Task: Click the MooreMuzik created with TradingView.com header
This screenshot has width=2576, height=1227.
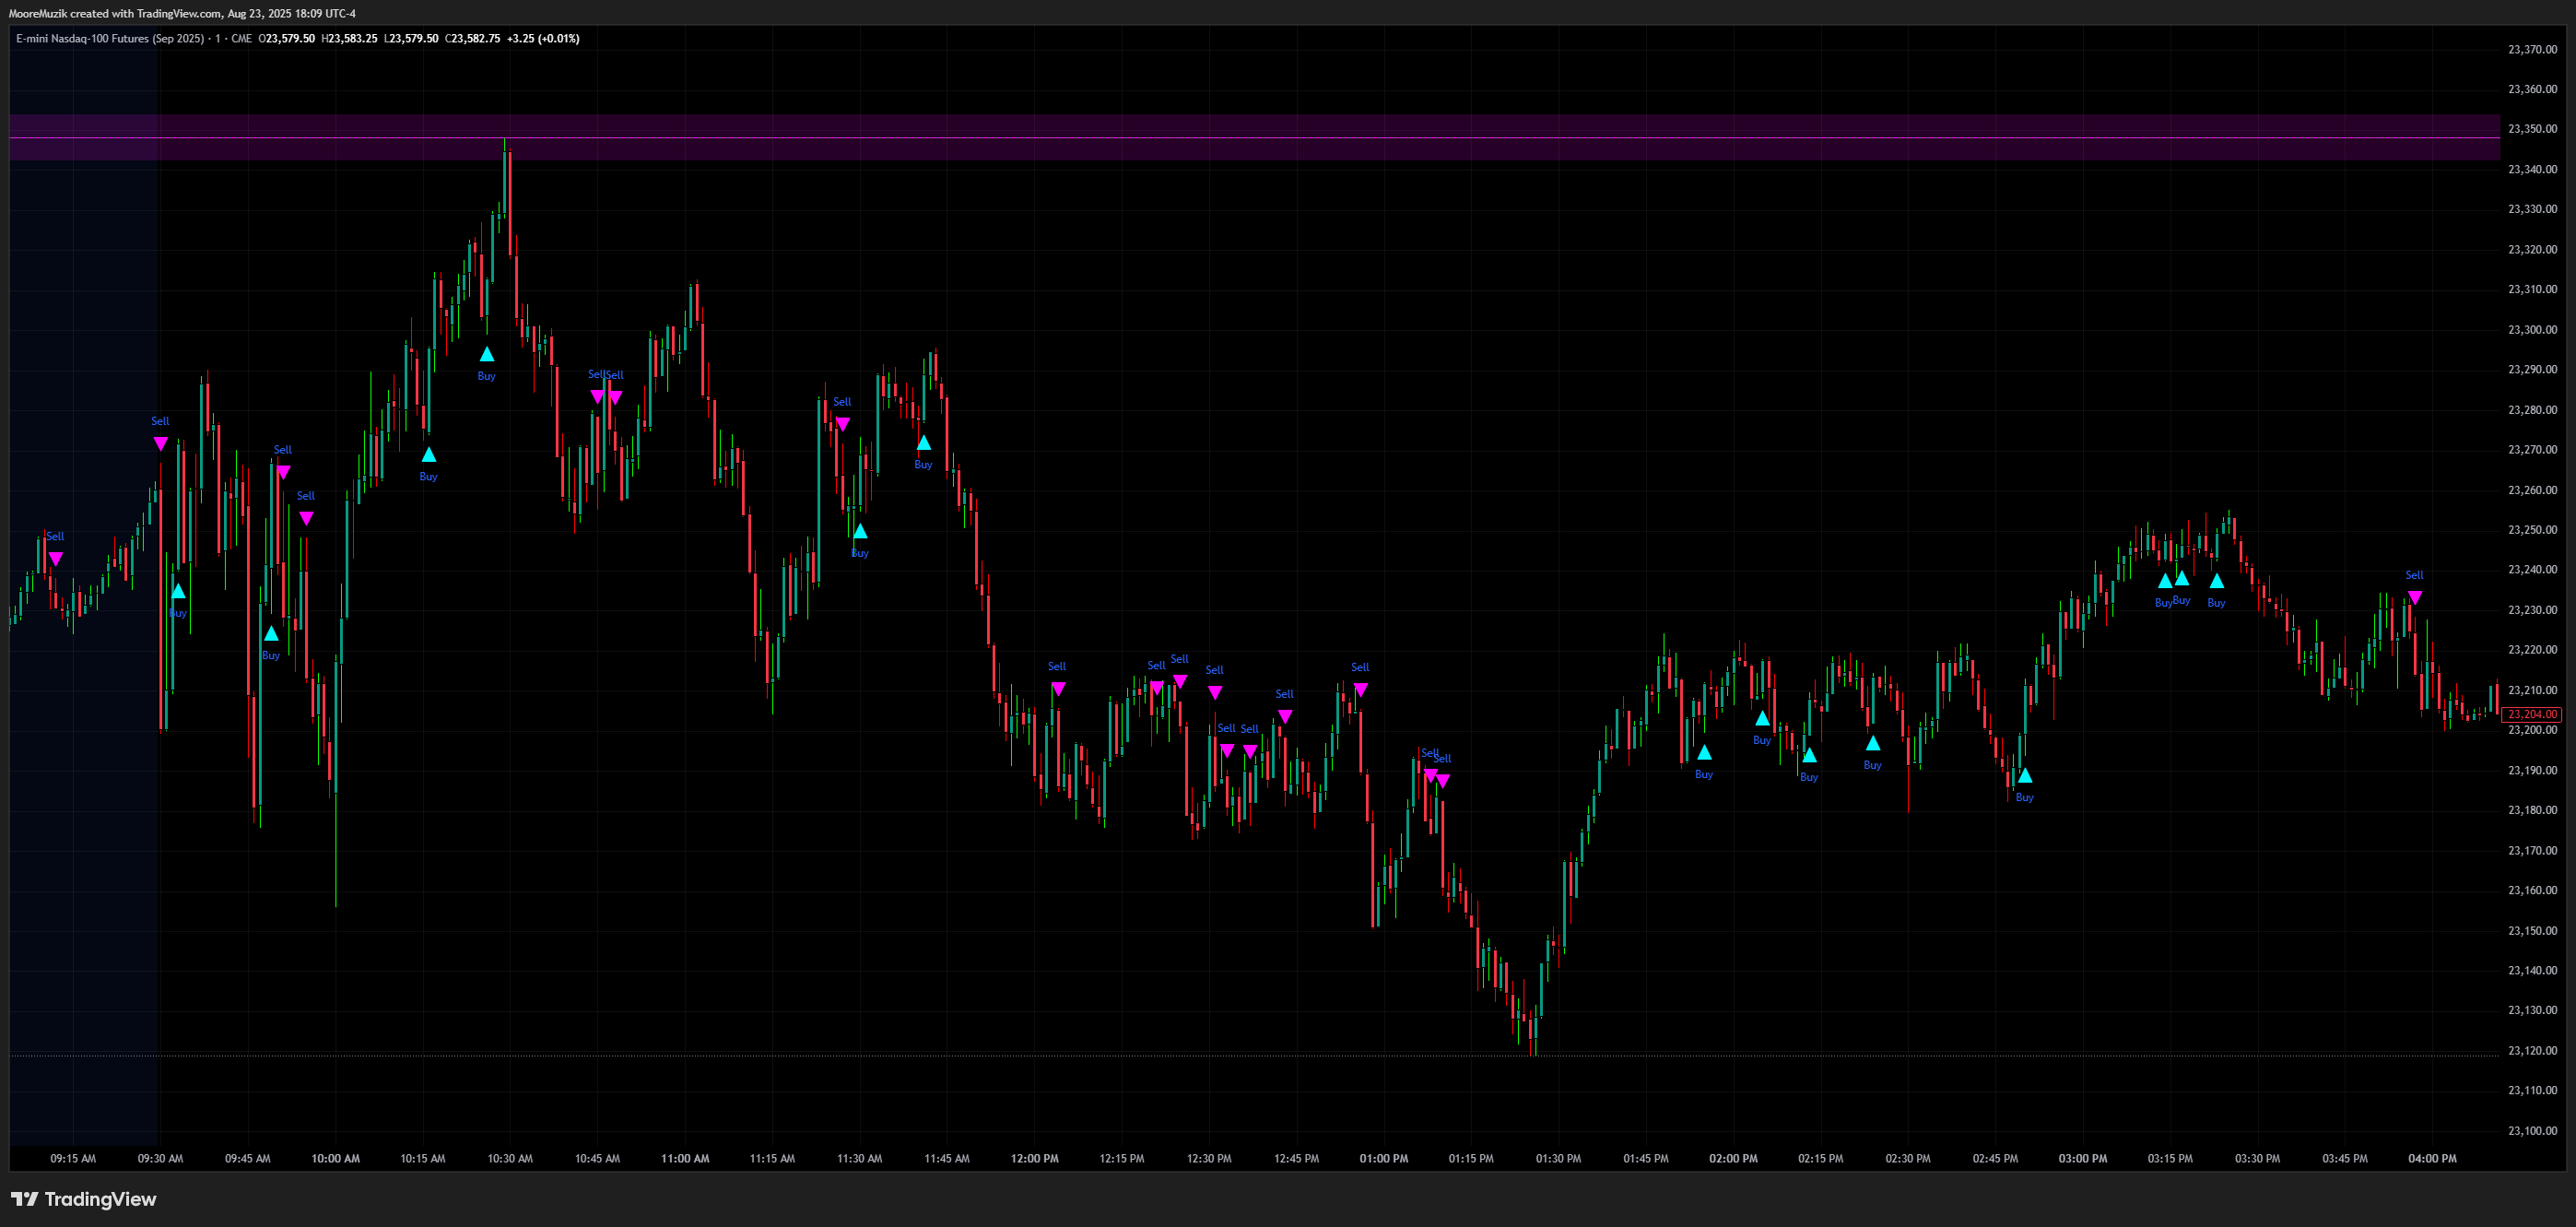Action: click(182, 13)
